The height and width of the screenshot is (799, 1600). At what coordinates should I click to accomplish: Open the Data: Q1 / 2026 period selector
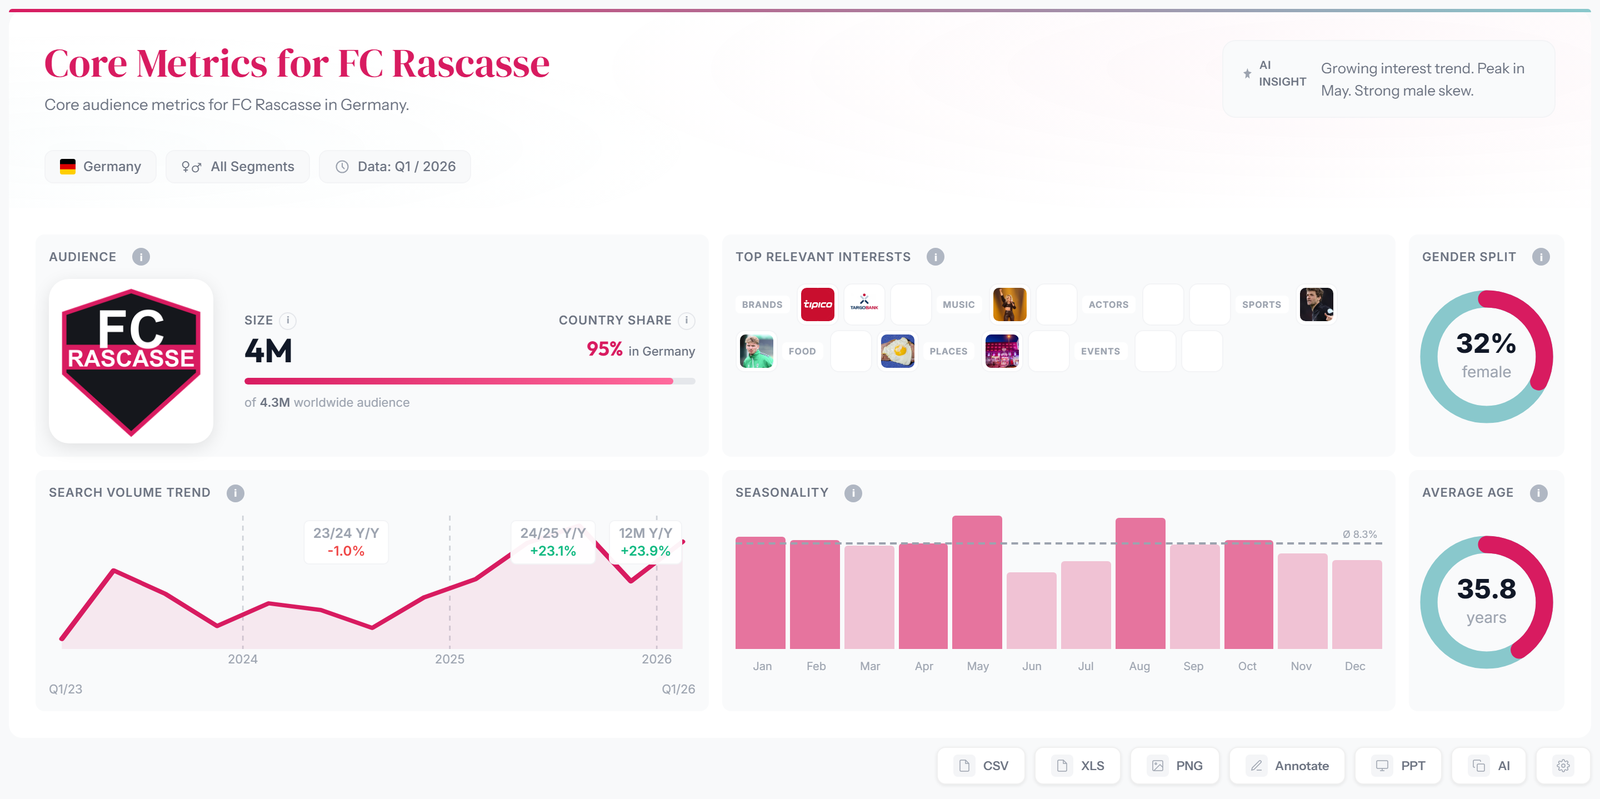(395, 167)
